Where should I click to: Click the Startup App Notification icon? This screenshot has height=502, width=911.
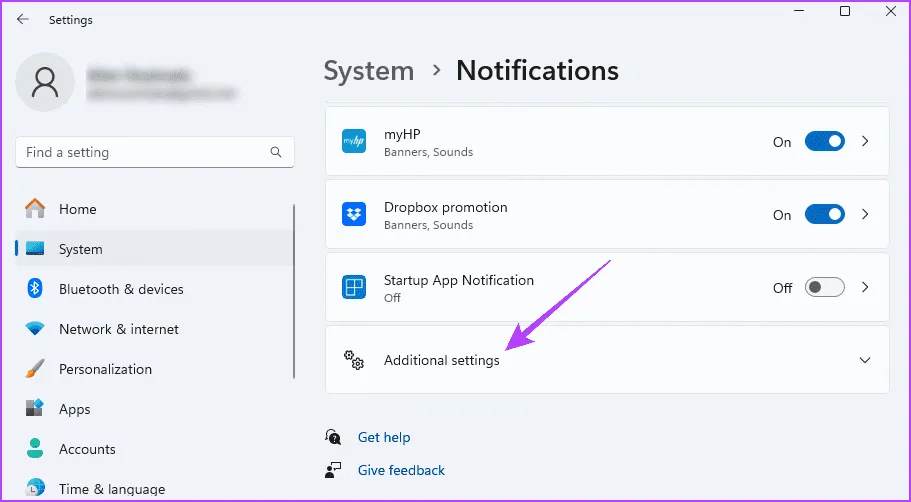(354, 288)
